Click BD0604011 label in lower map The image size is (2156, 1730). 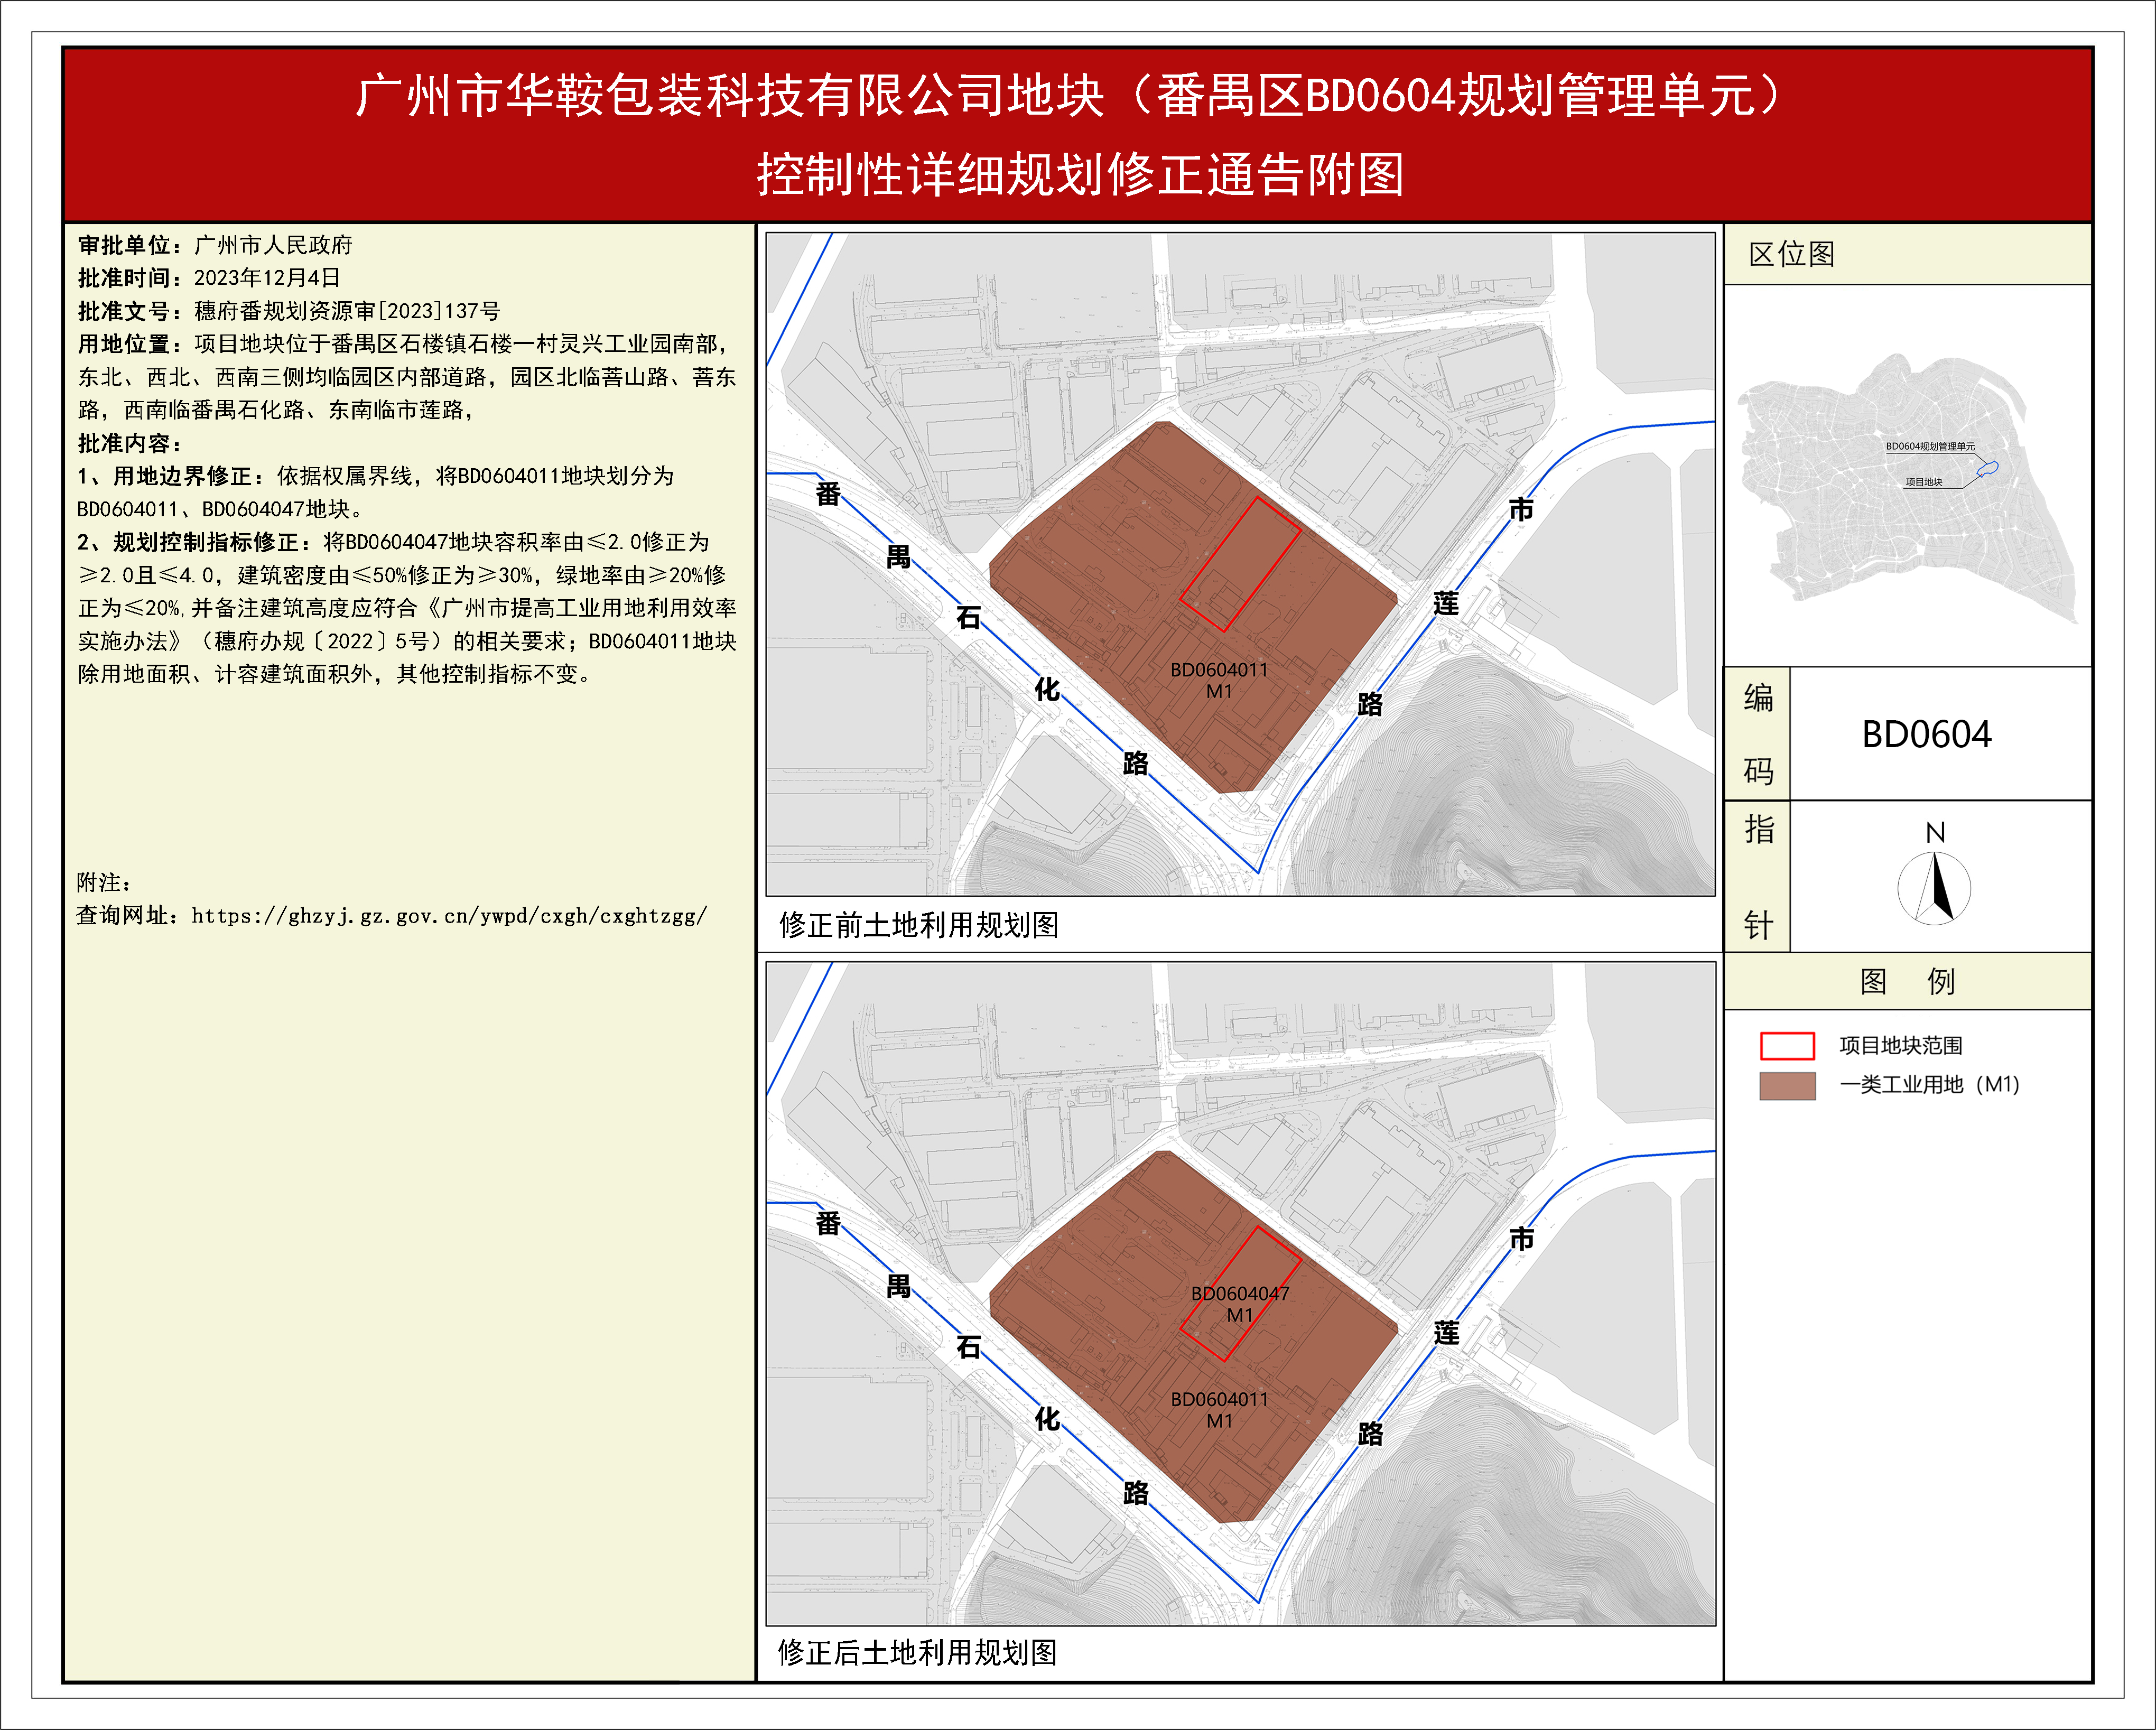[1219, 1399]
